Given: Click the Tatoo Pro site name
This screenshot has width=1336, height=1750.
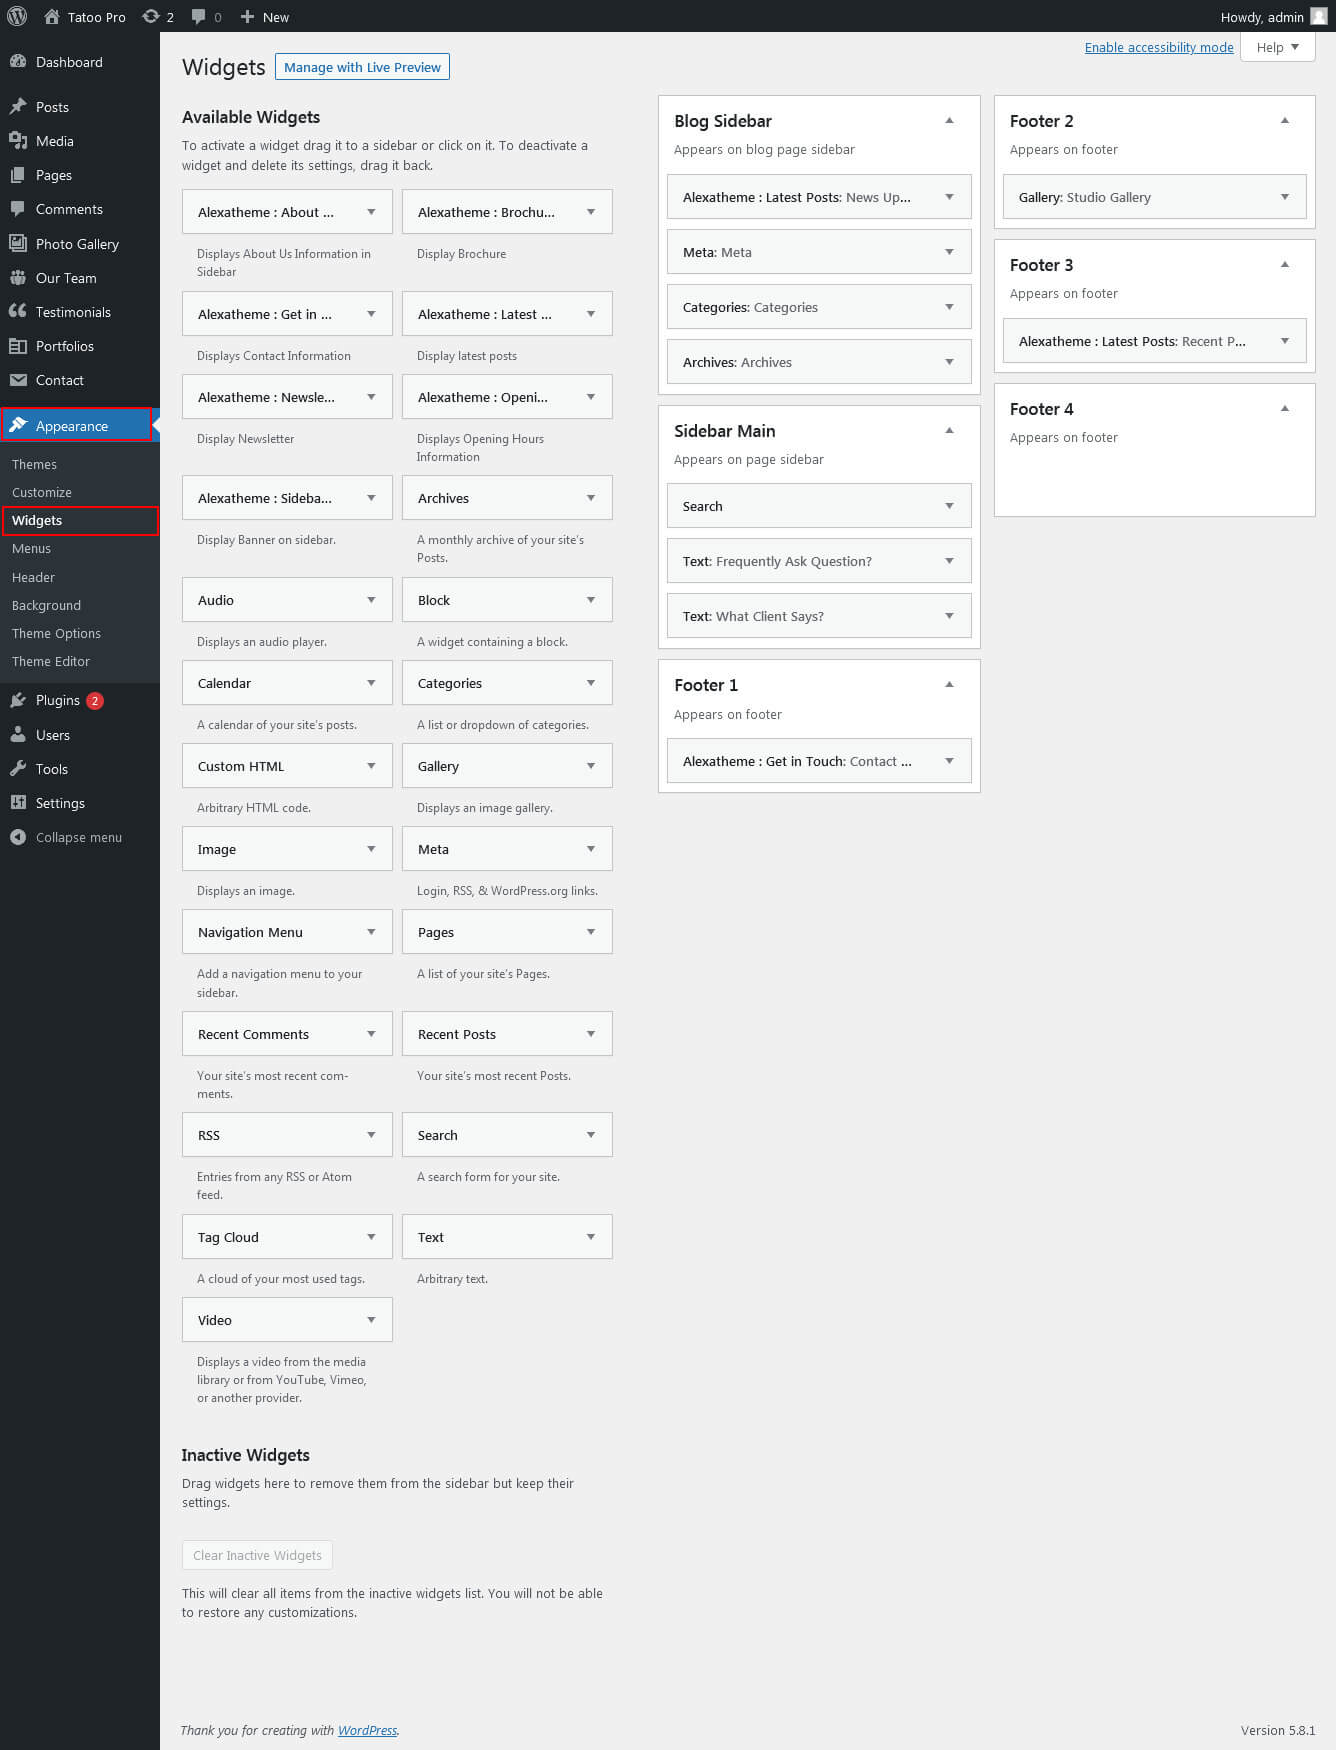Looking at the screenshot, I should click(97, 17).
